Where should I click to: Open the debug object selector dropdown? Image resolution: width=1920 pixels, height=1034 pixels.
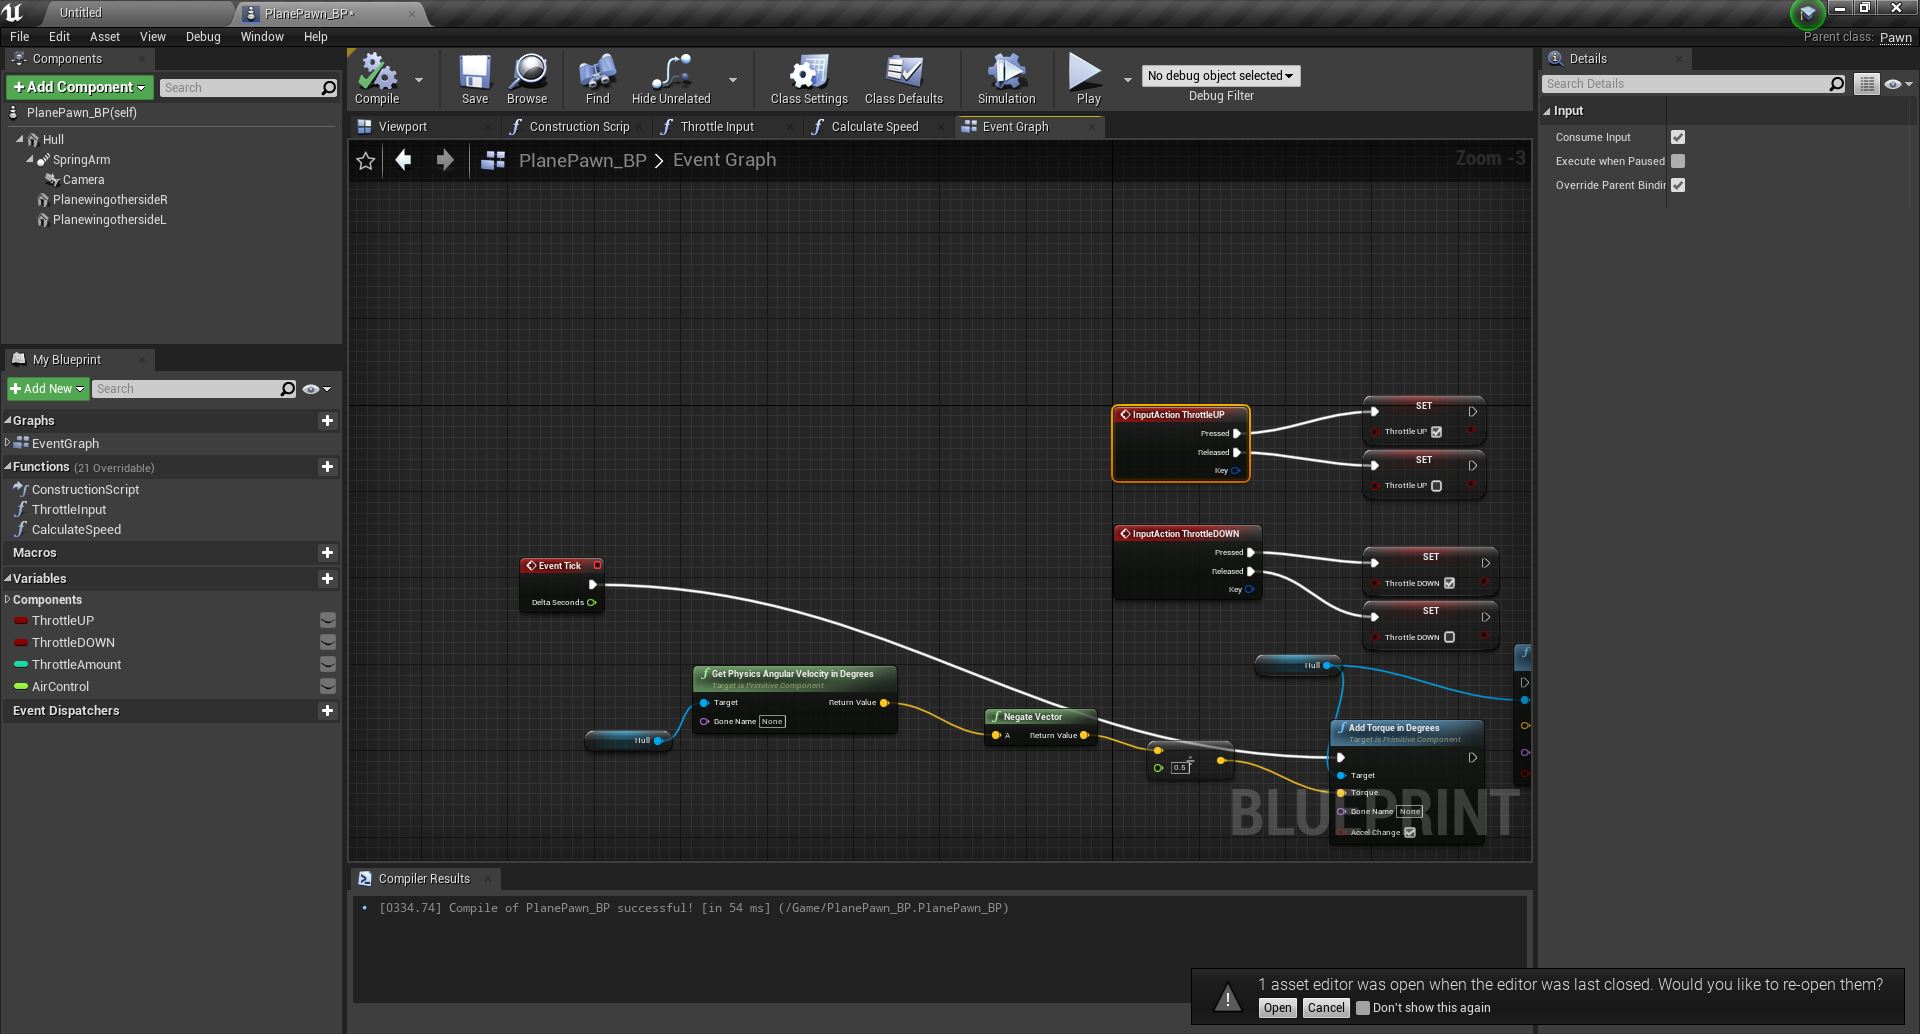point(1221,76)
